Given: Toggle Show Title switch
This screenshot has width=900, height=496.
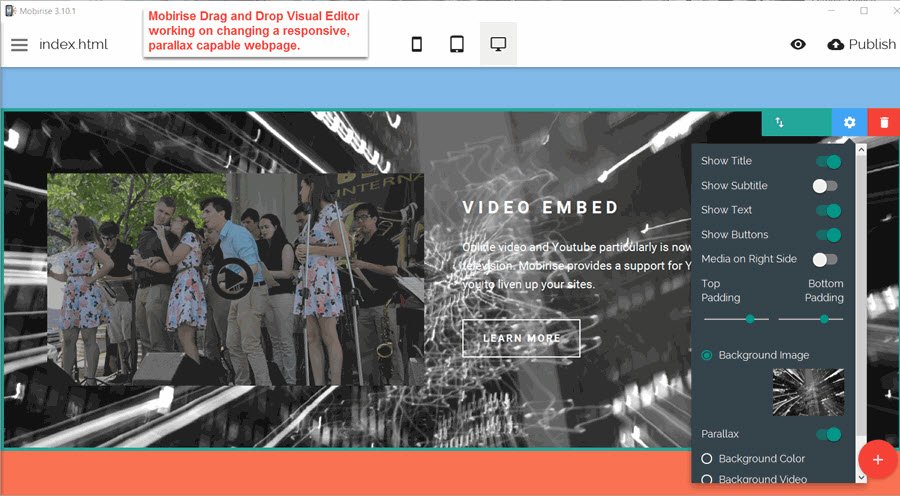Looking at the screenshot, I should tap(828, 162).
